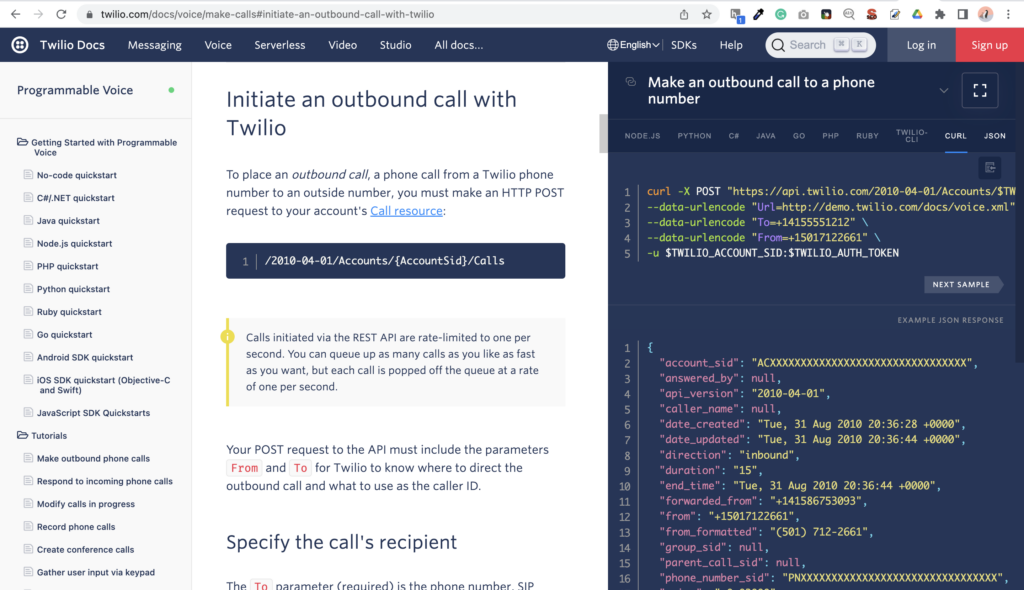This screenshot has width=1024, height=590.
Task: Switch to the PYTHON code tab
Action: coord(694,135)
